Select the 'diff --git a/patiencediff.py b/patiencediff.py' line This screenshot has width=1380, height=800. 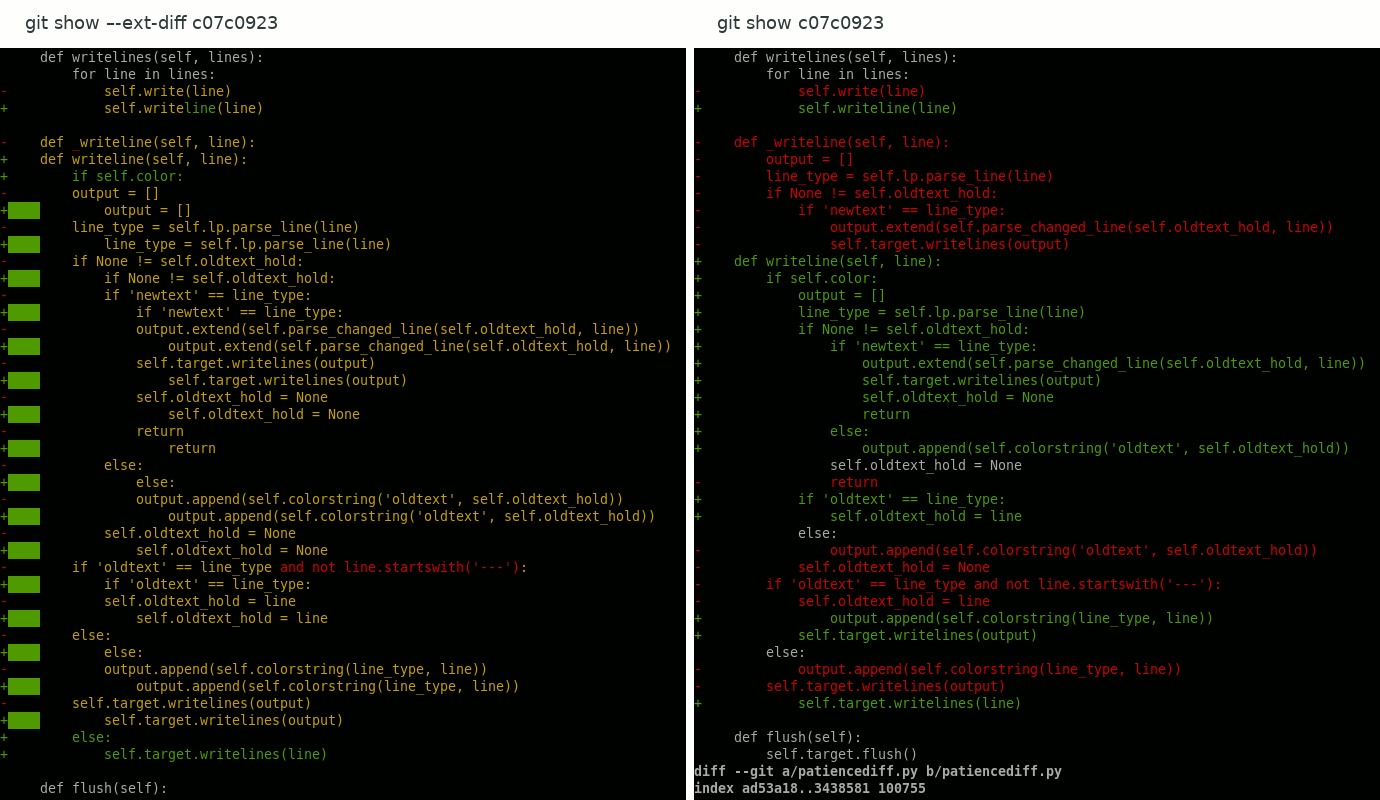pos(877,771)
